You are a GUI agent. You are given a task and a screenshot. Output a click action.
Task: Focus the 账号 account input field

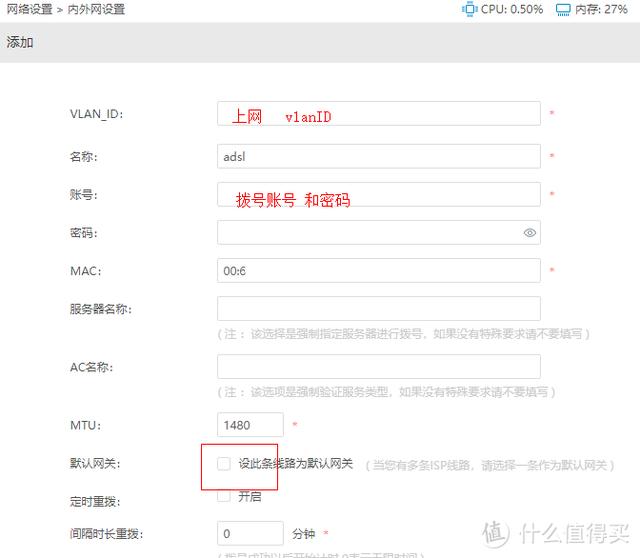(x=379, y=194)
